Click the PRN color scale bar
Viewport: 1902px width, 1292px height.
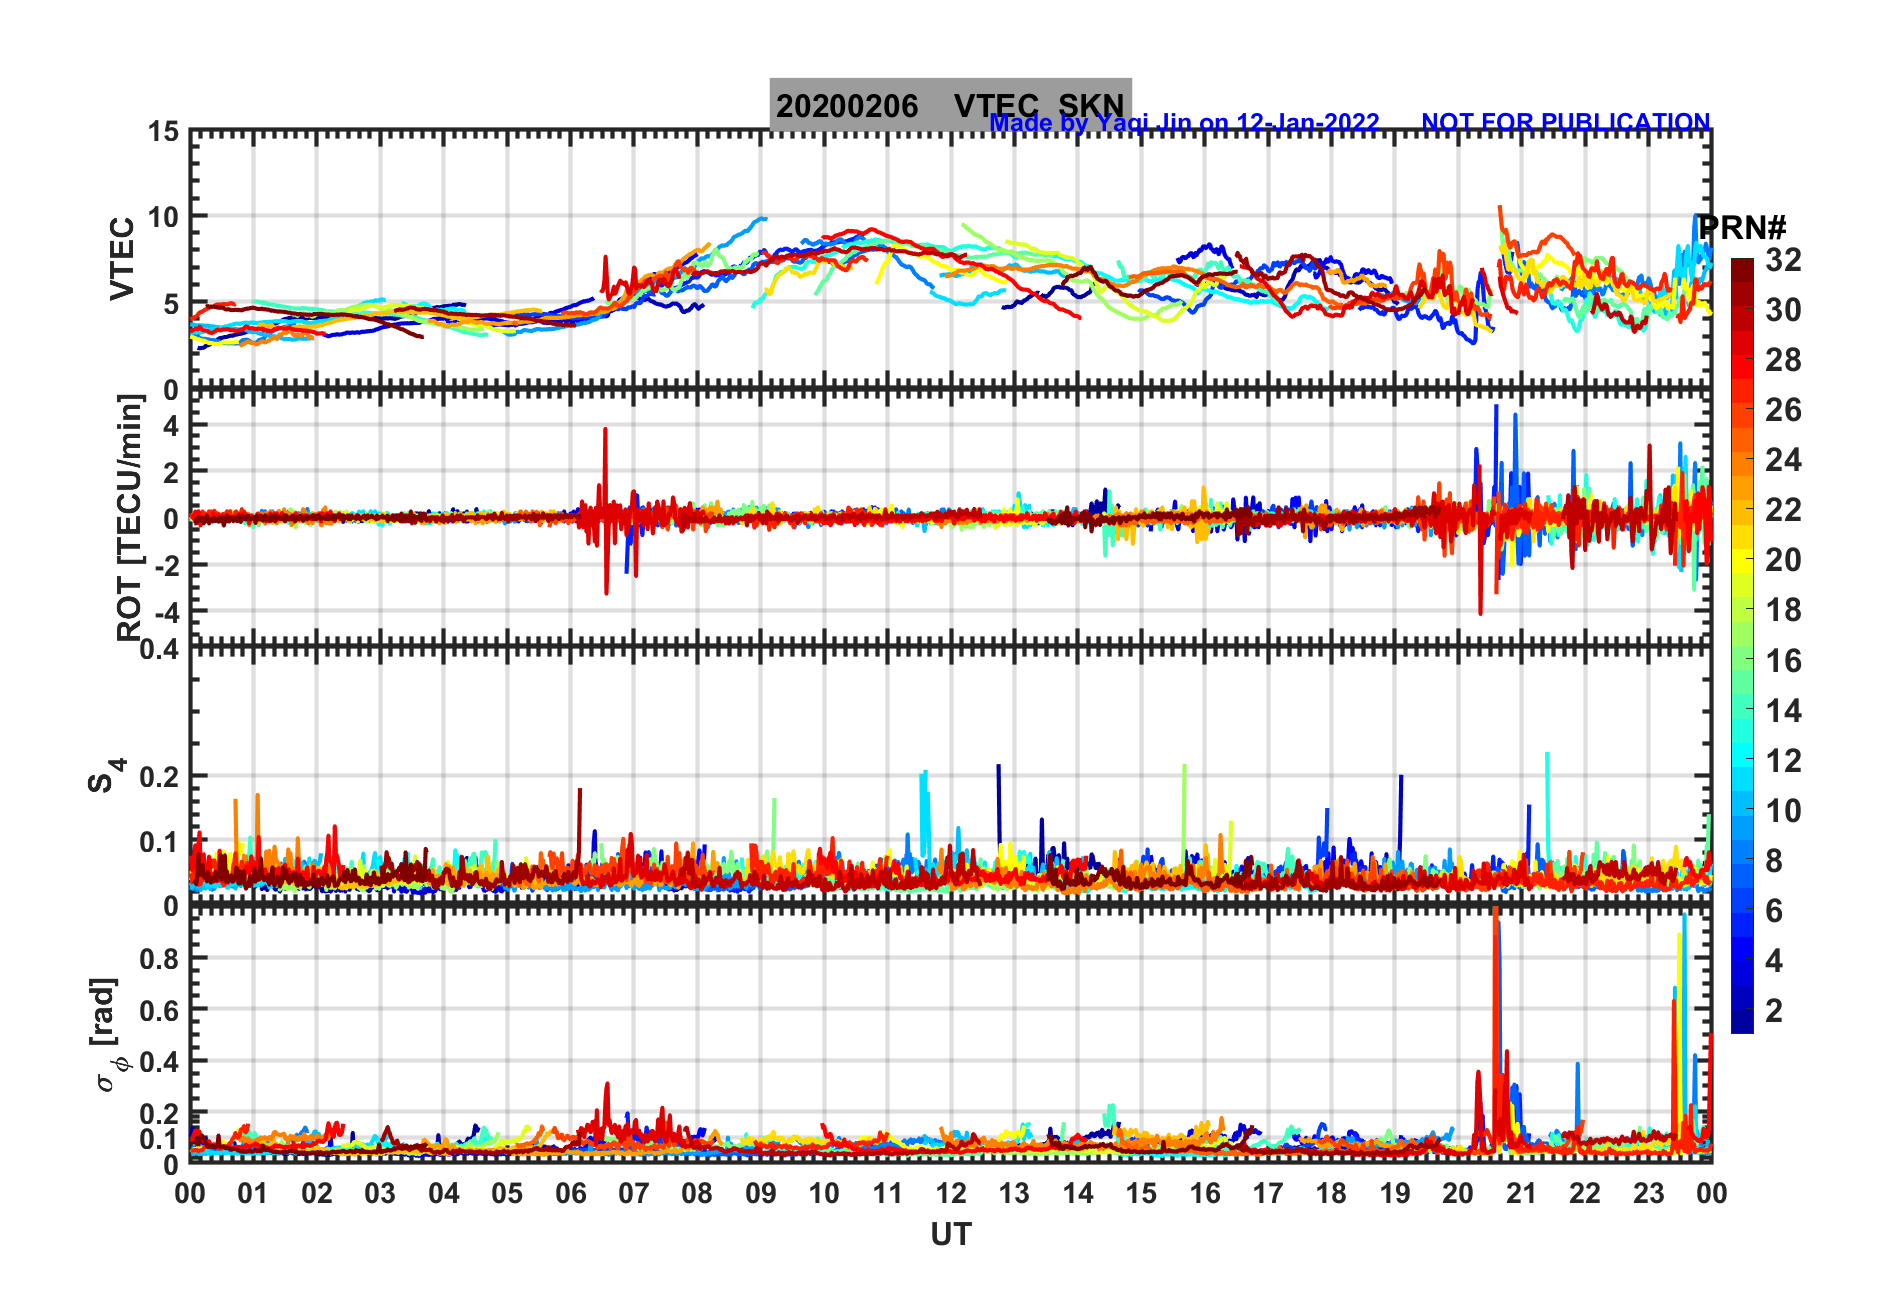pos(1742,646)
